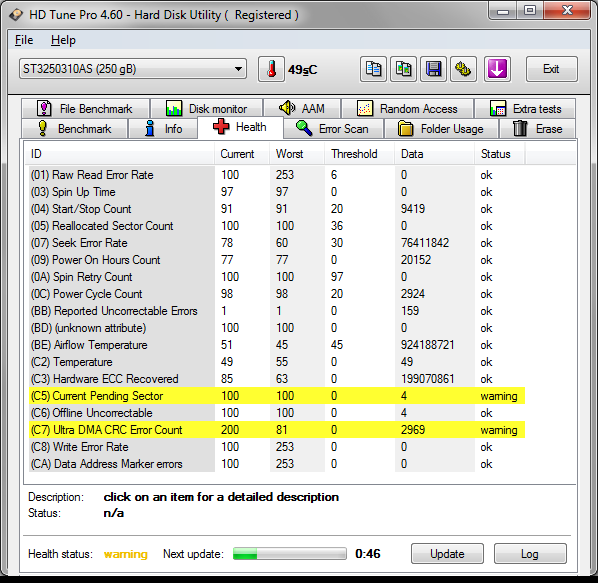Viewport: 598px width, 583px height.
Task: Select (C3) Hardware ECC Recovered row
Action: pos(276,379)
